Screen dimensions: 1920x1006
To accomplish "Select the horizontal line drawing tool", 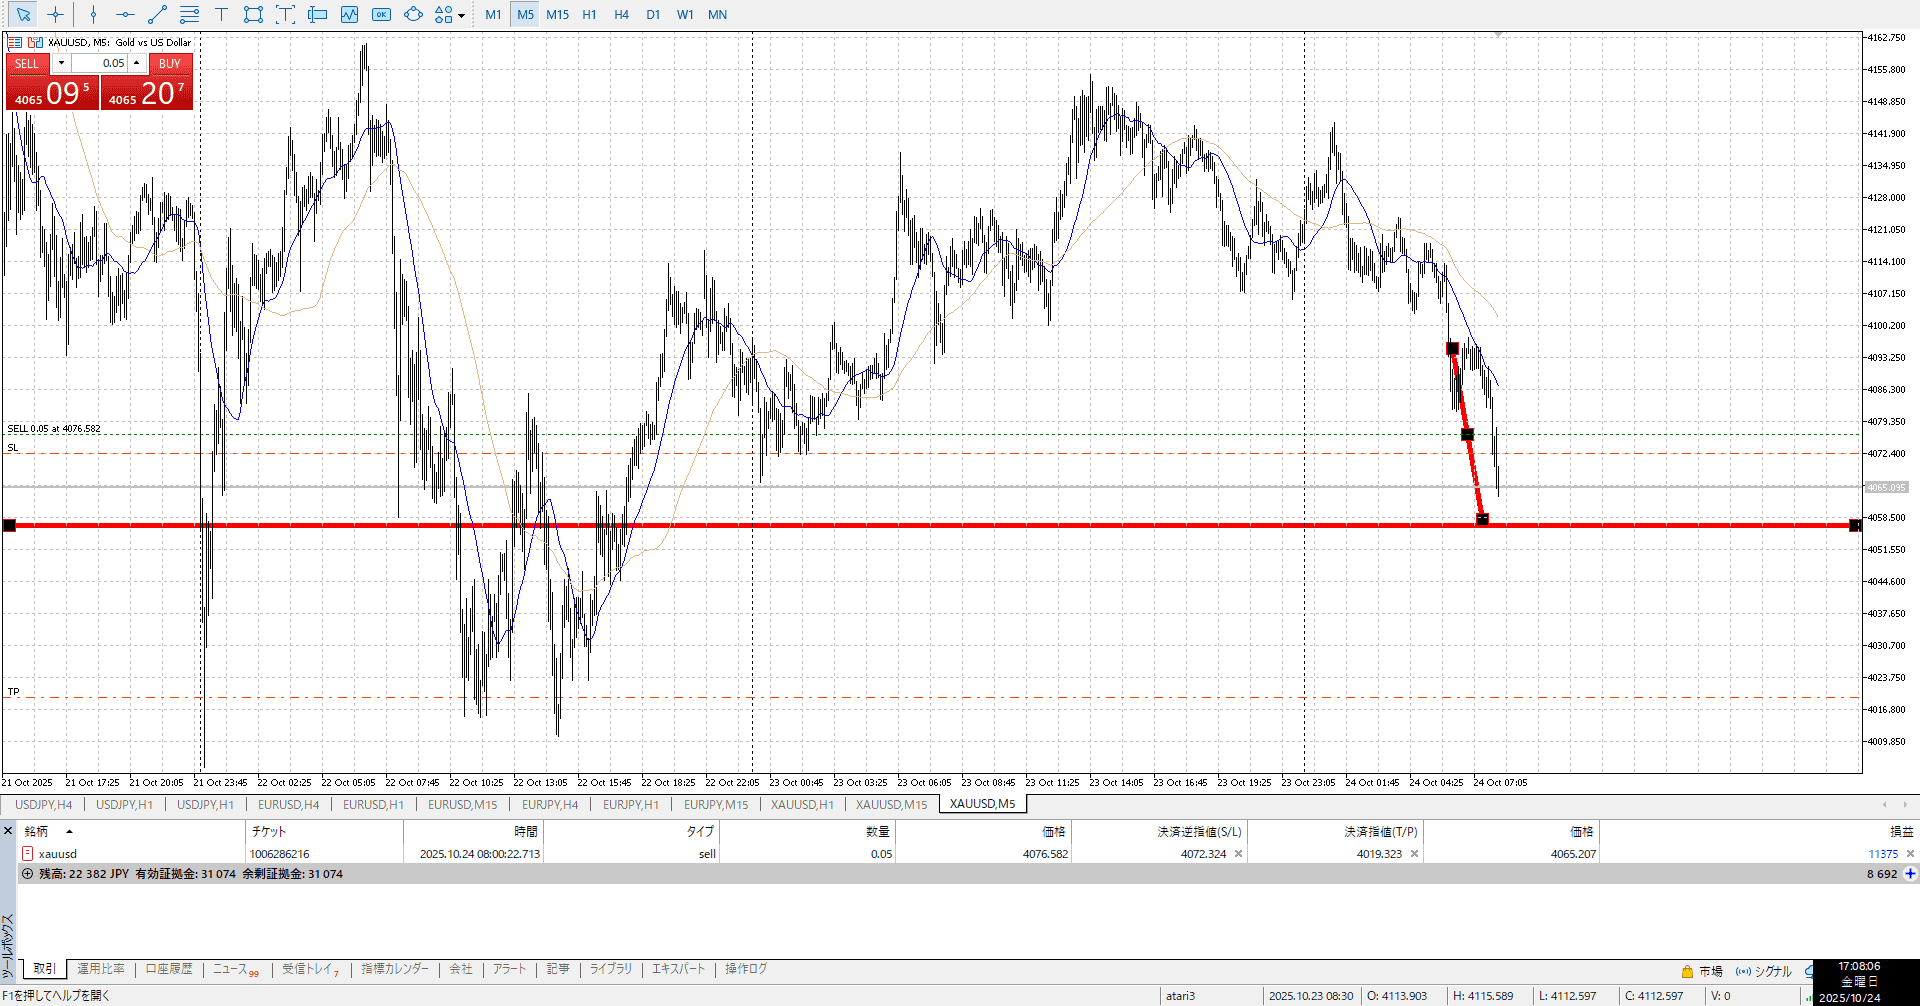I will coord(125,14).
